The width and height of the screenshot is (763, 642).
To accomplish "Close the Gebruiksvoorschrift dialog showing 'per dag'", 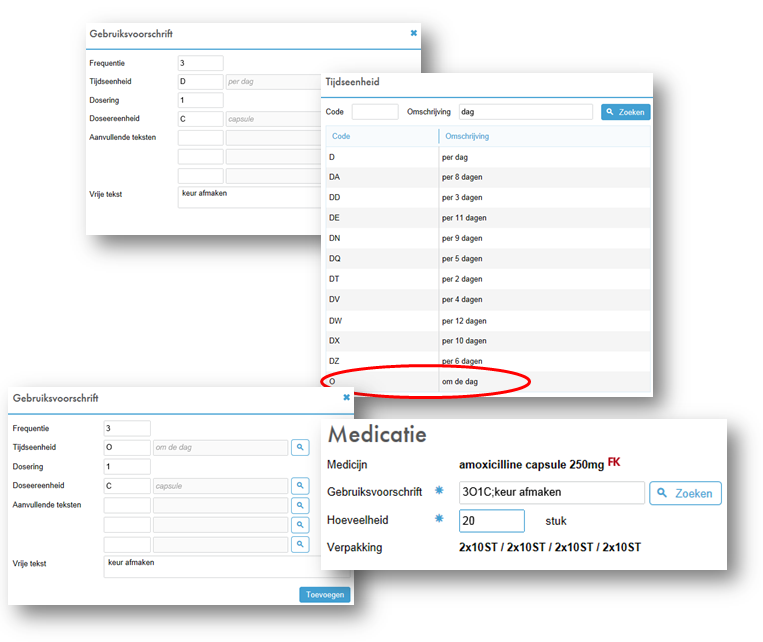I will [x=414, y=33].
